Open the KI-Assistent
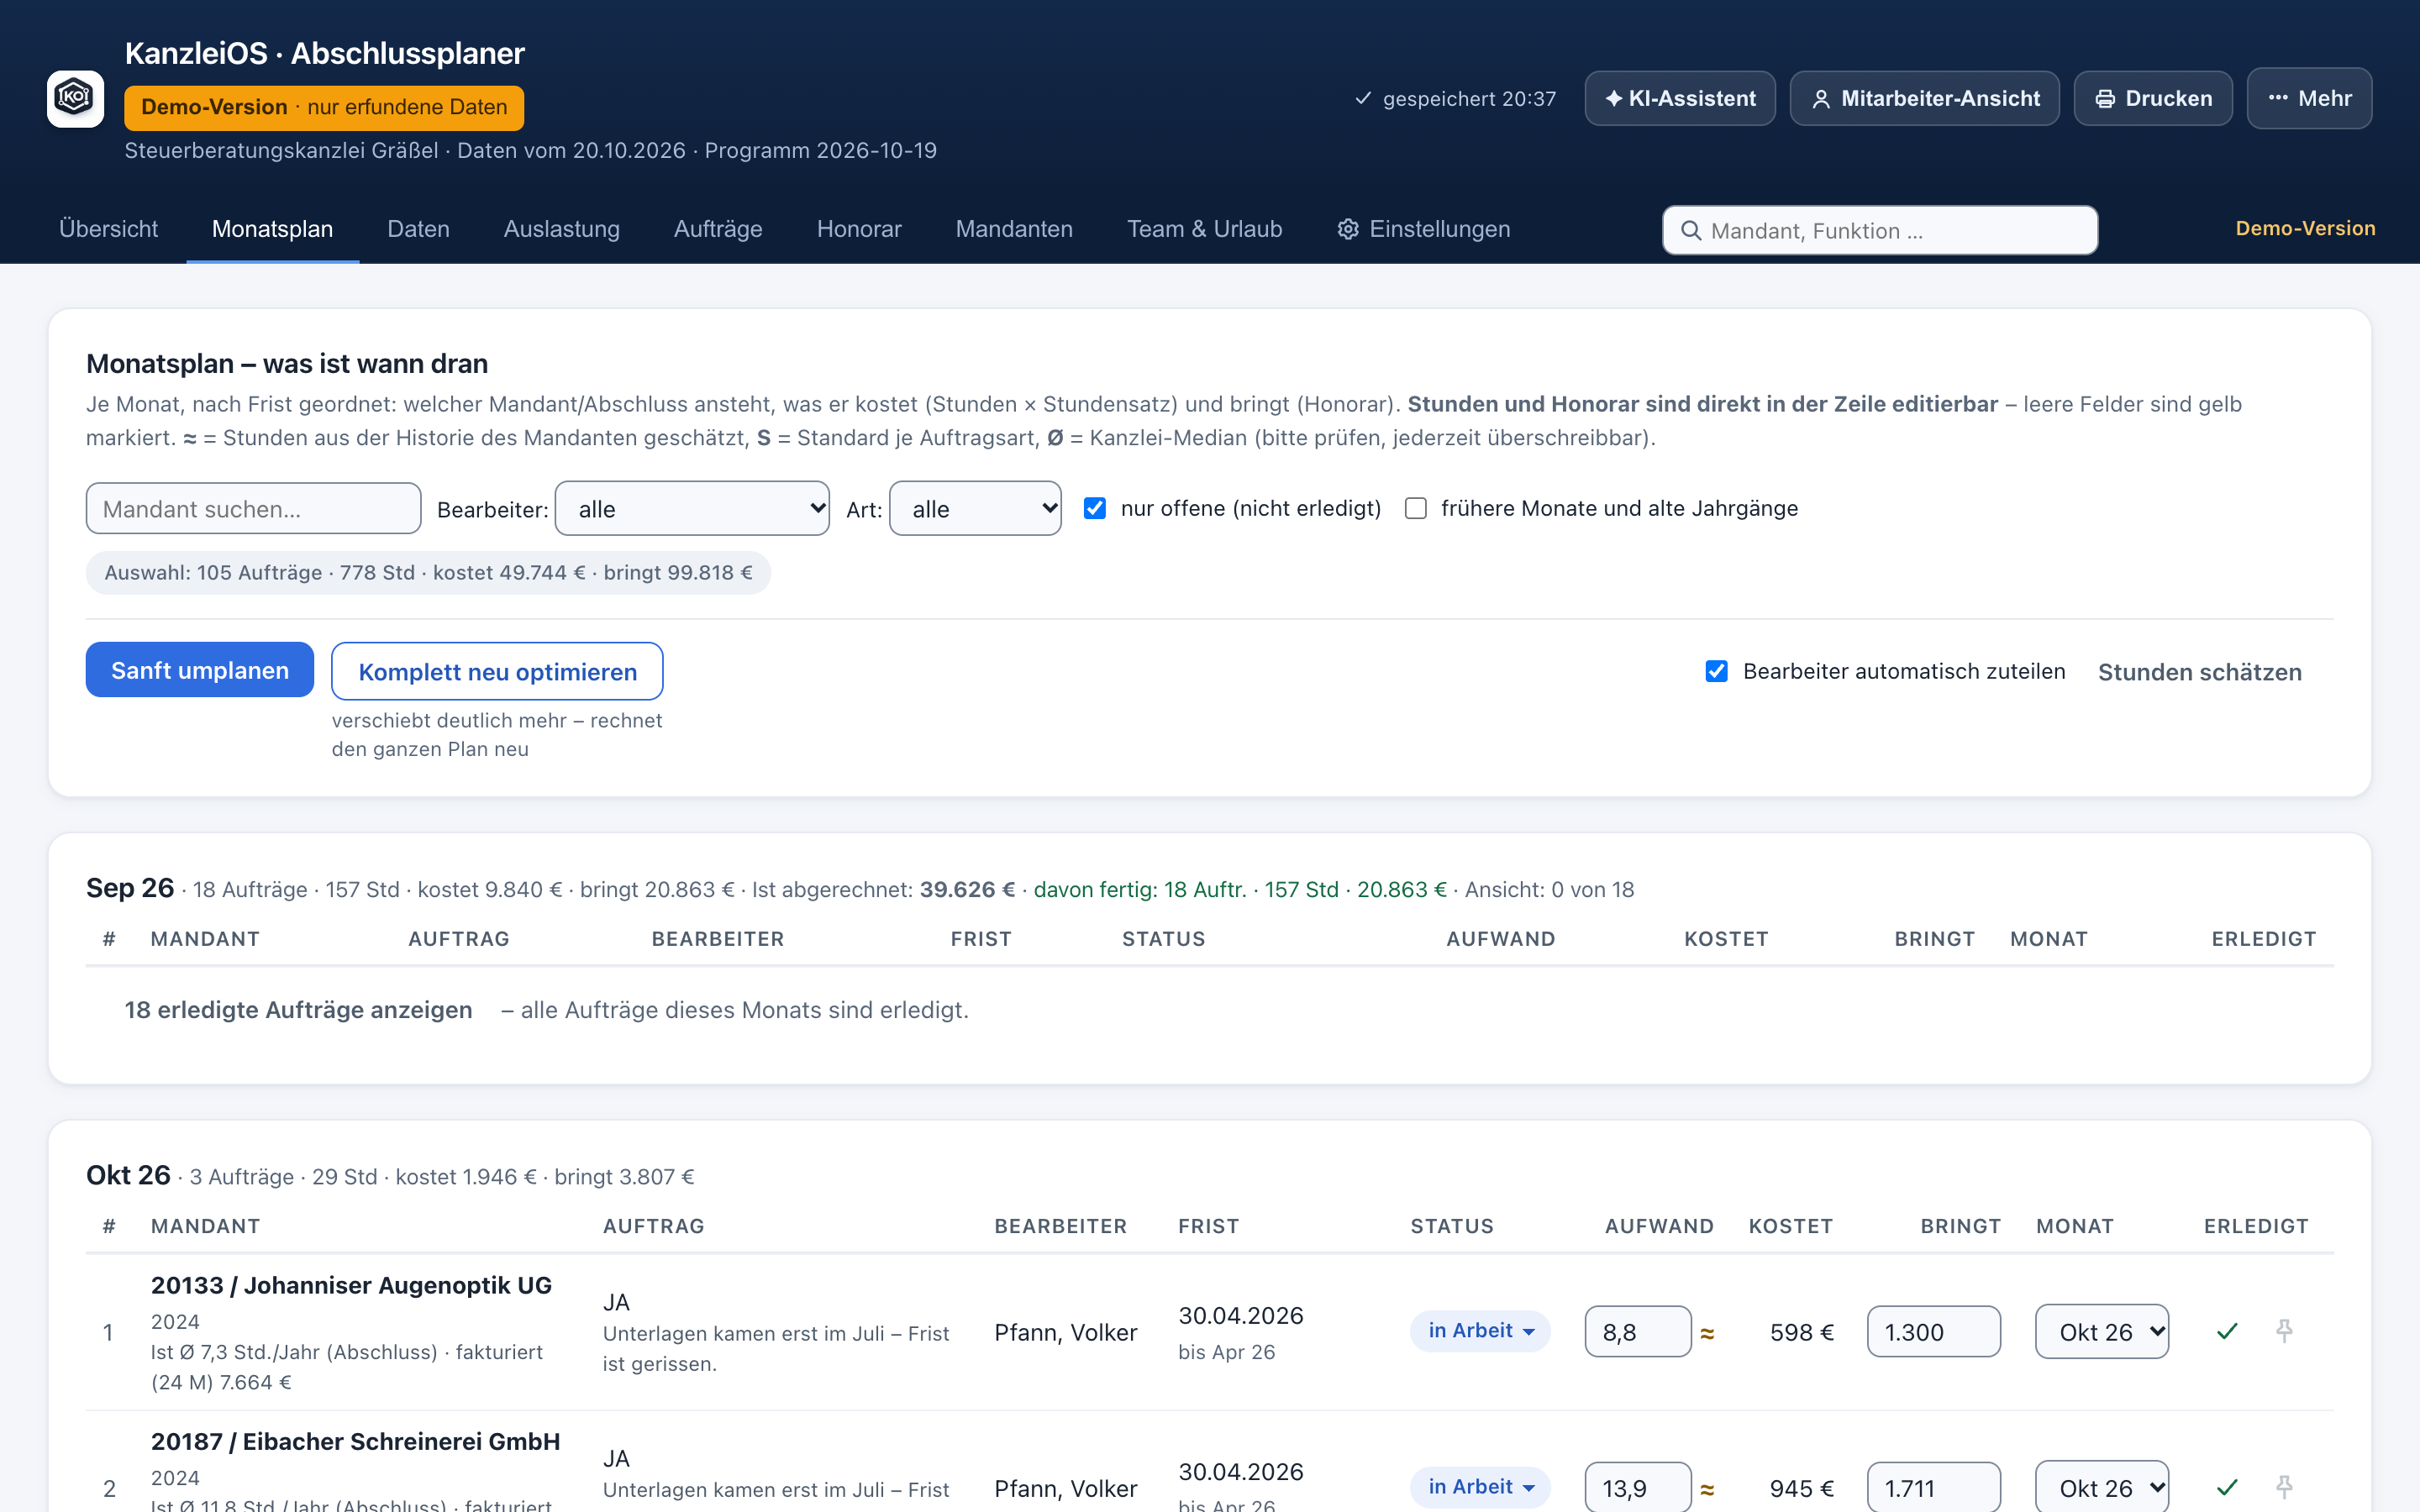Image resolution: width=2420 pixels, height=1512 pixels. point(1680,98)
